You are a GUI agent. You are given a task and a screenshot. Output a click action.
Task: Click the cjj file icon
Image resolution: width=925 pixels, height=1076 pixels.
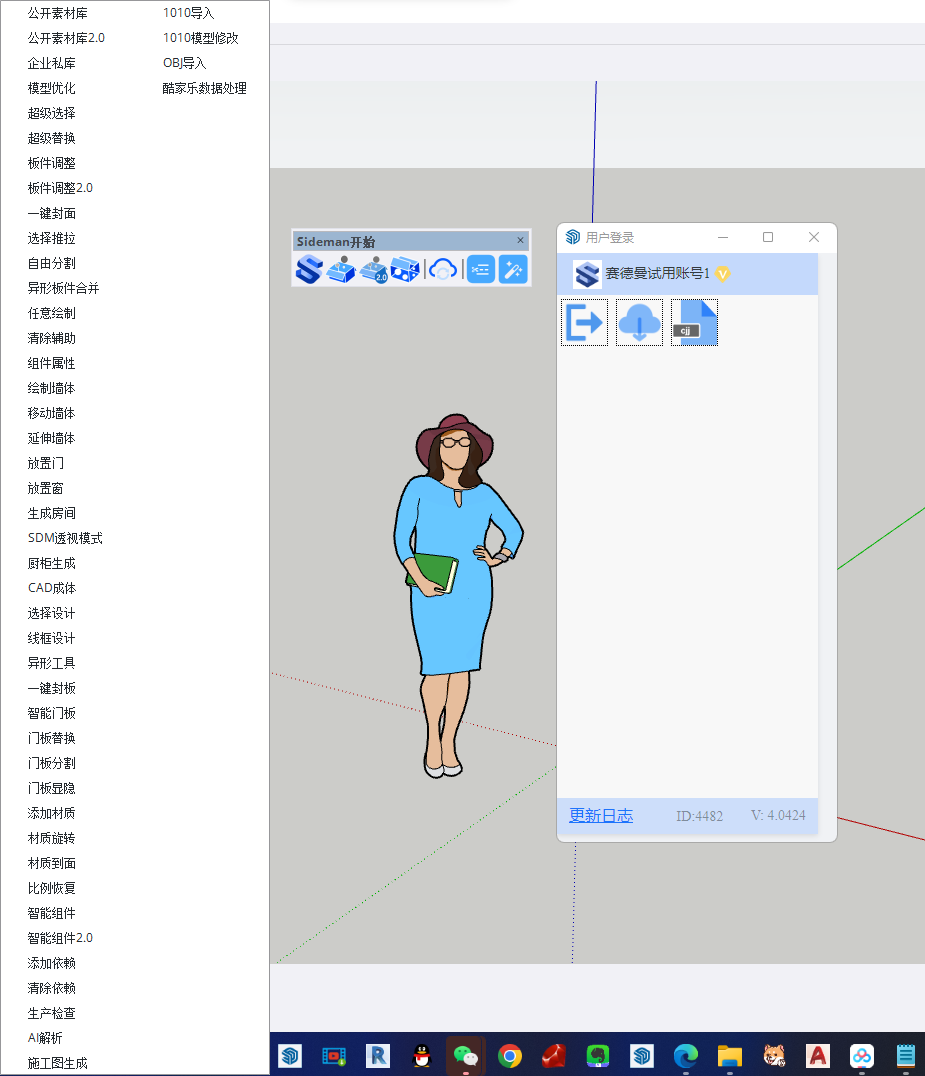[x=694, y=322]
